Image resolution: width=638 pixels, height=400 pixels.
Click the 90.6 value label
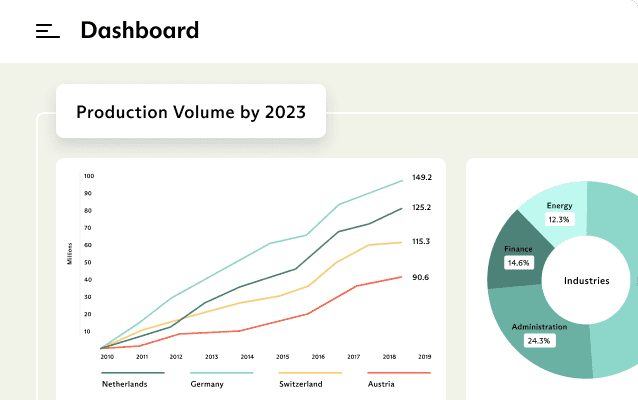(420, 278)
